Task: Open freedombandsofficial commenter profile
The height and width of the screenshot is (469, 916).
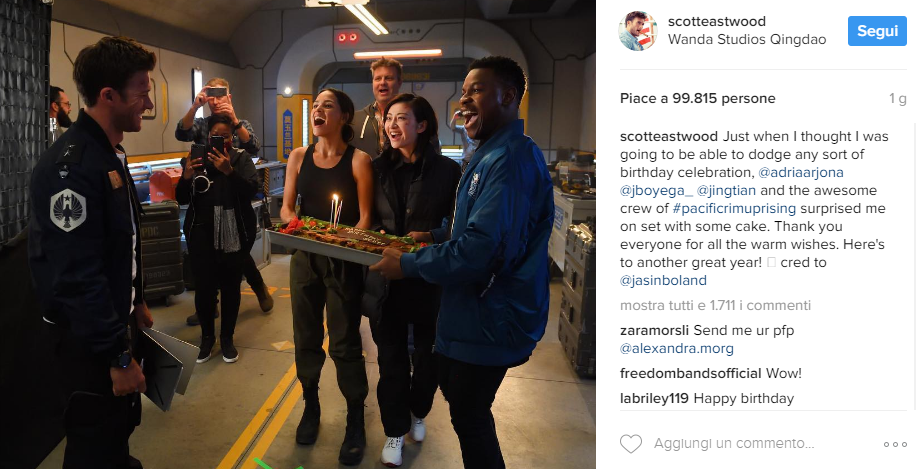Action: [691, 374]
